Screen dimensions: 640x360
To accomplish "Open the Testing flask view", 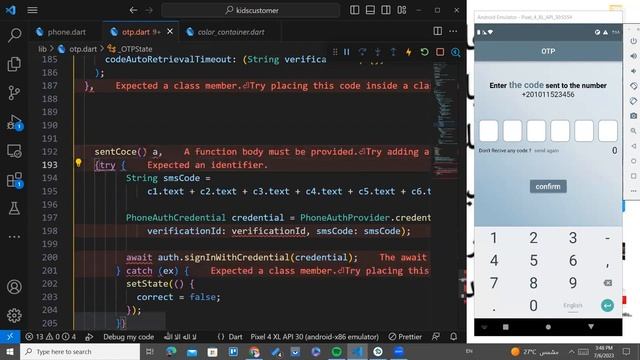I will pyautogui.click(x=14, y=209).
